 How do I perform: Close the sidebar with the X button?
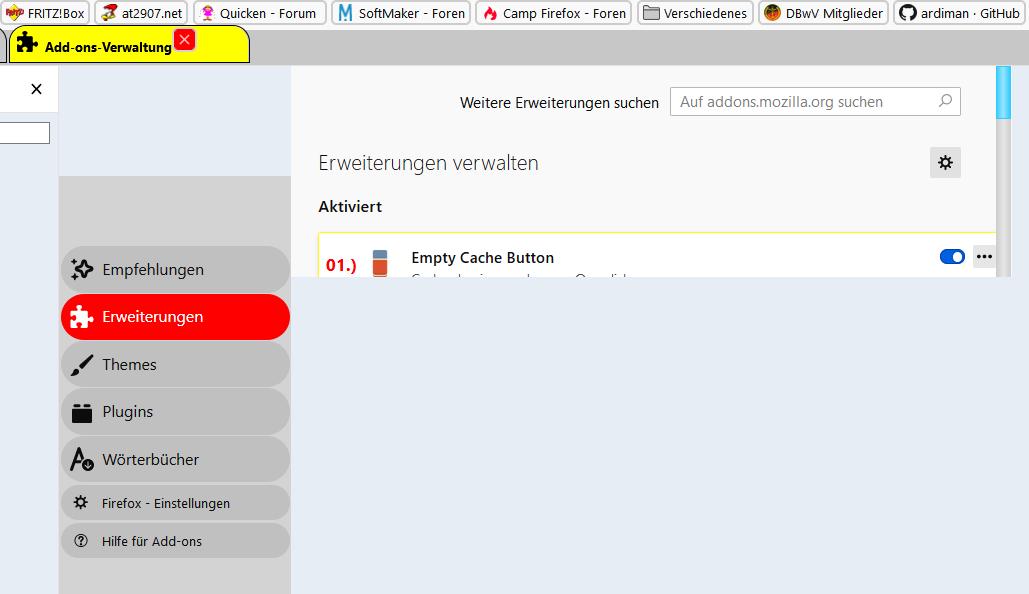tap(36, 89)
